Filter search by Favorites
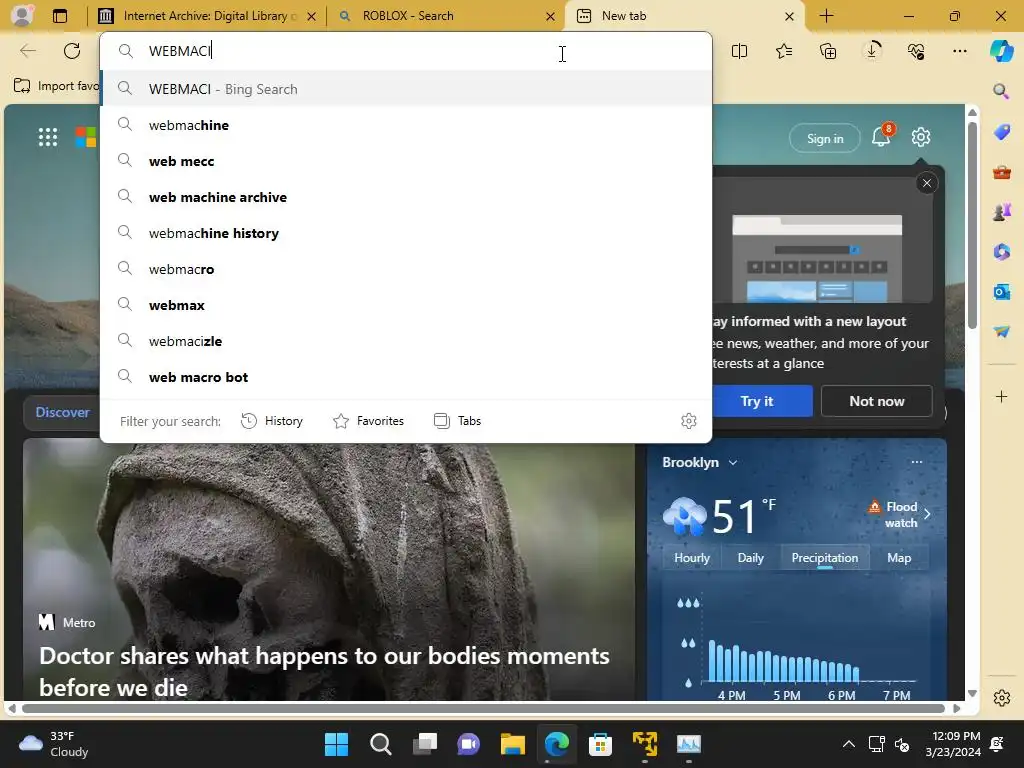The width and height of the screenshot is (1024, 768). point(368,421)
